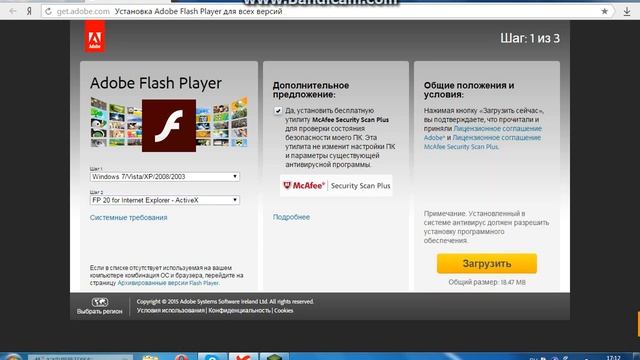Open 'Архивированные версии Flash Player' link
This screenshot has width=640, height=360.
click(168, 283)
